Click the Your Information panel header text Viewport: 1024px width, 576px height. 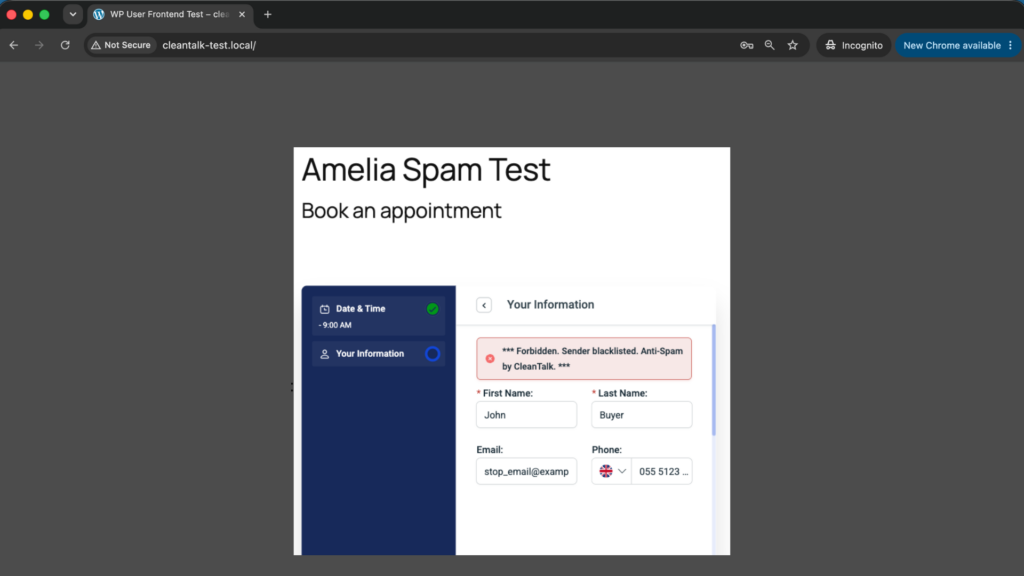(551, 305)
